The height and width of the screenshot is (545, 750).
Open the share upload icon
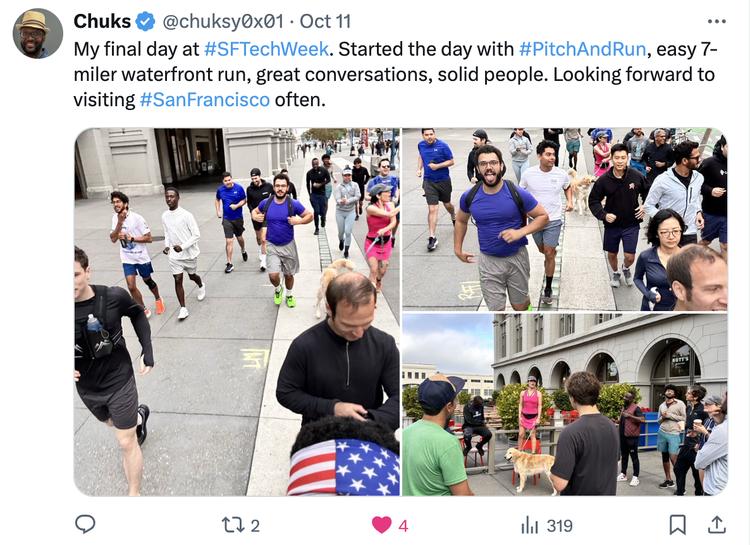(x=716, y=524)
